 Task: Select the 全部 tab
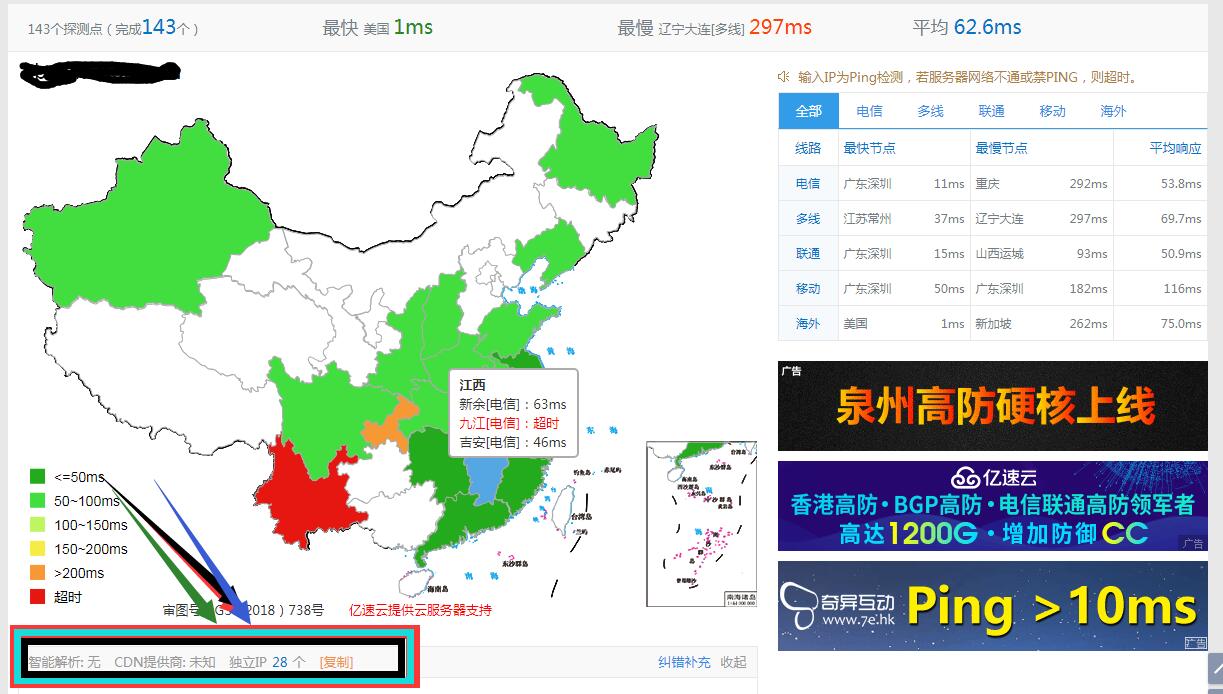tap(808, 111)
